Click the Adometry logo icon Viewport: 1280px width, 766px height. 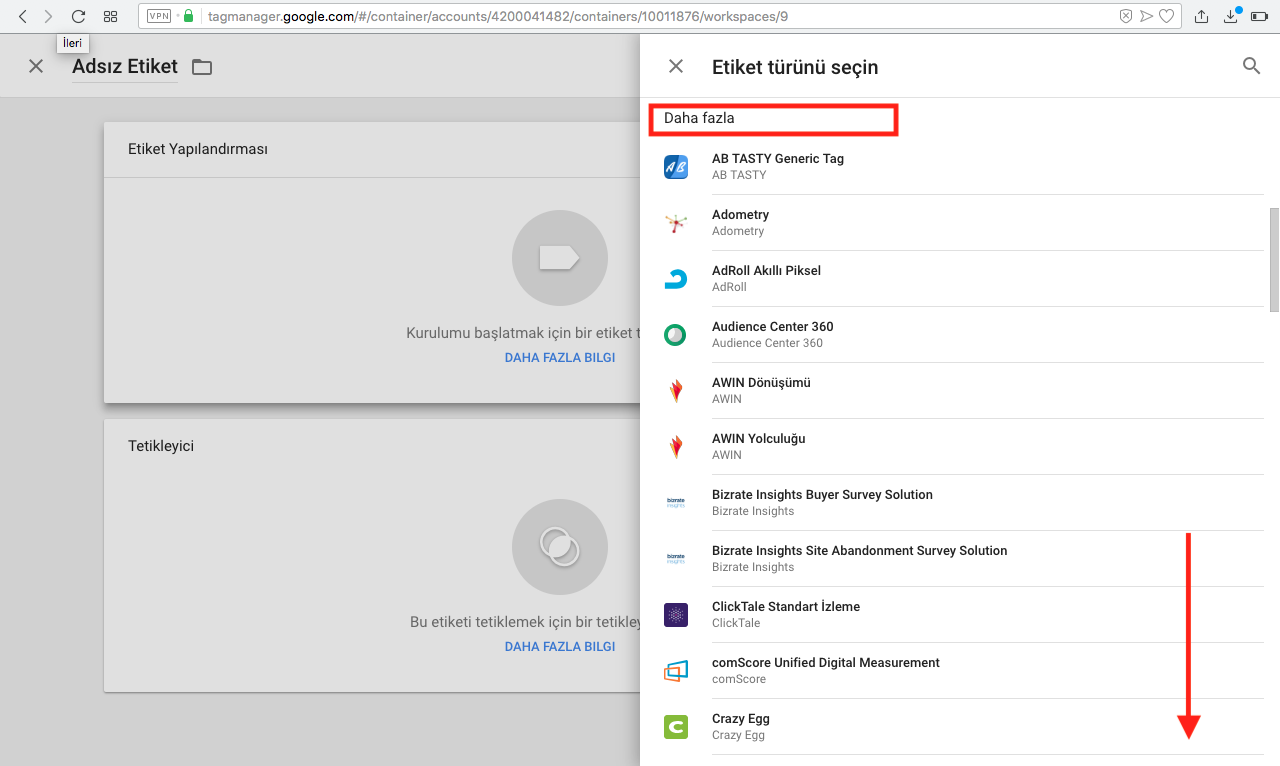(676, 223)
